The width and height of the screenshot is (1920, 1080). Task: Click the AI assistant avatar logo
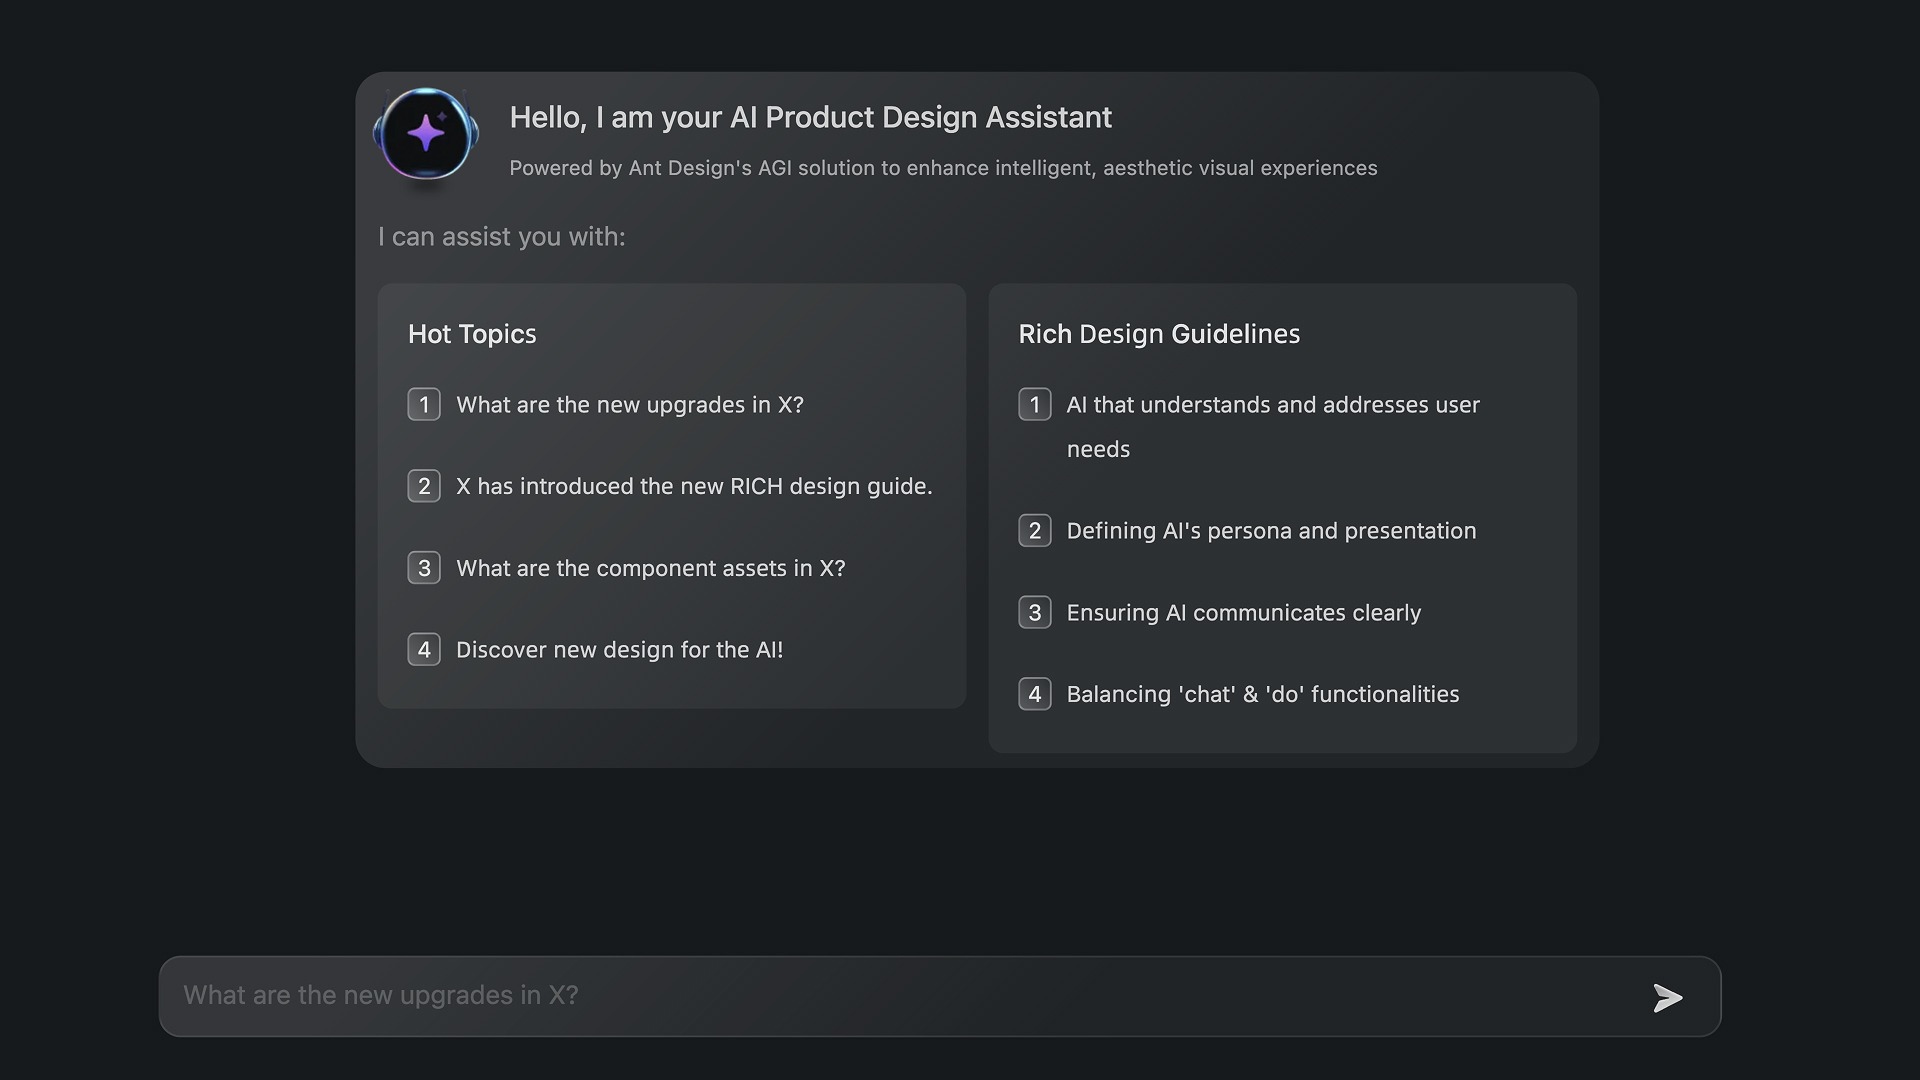coord(425,135)
